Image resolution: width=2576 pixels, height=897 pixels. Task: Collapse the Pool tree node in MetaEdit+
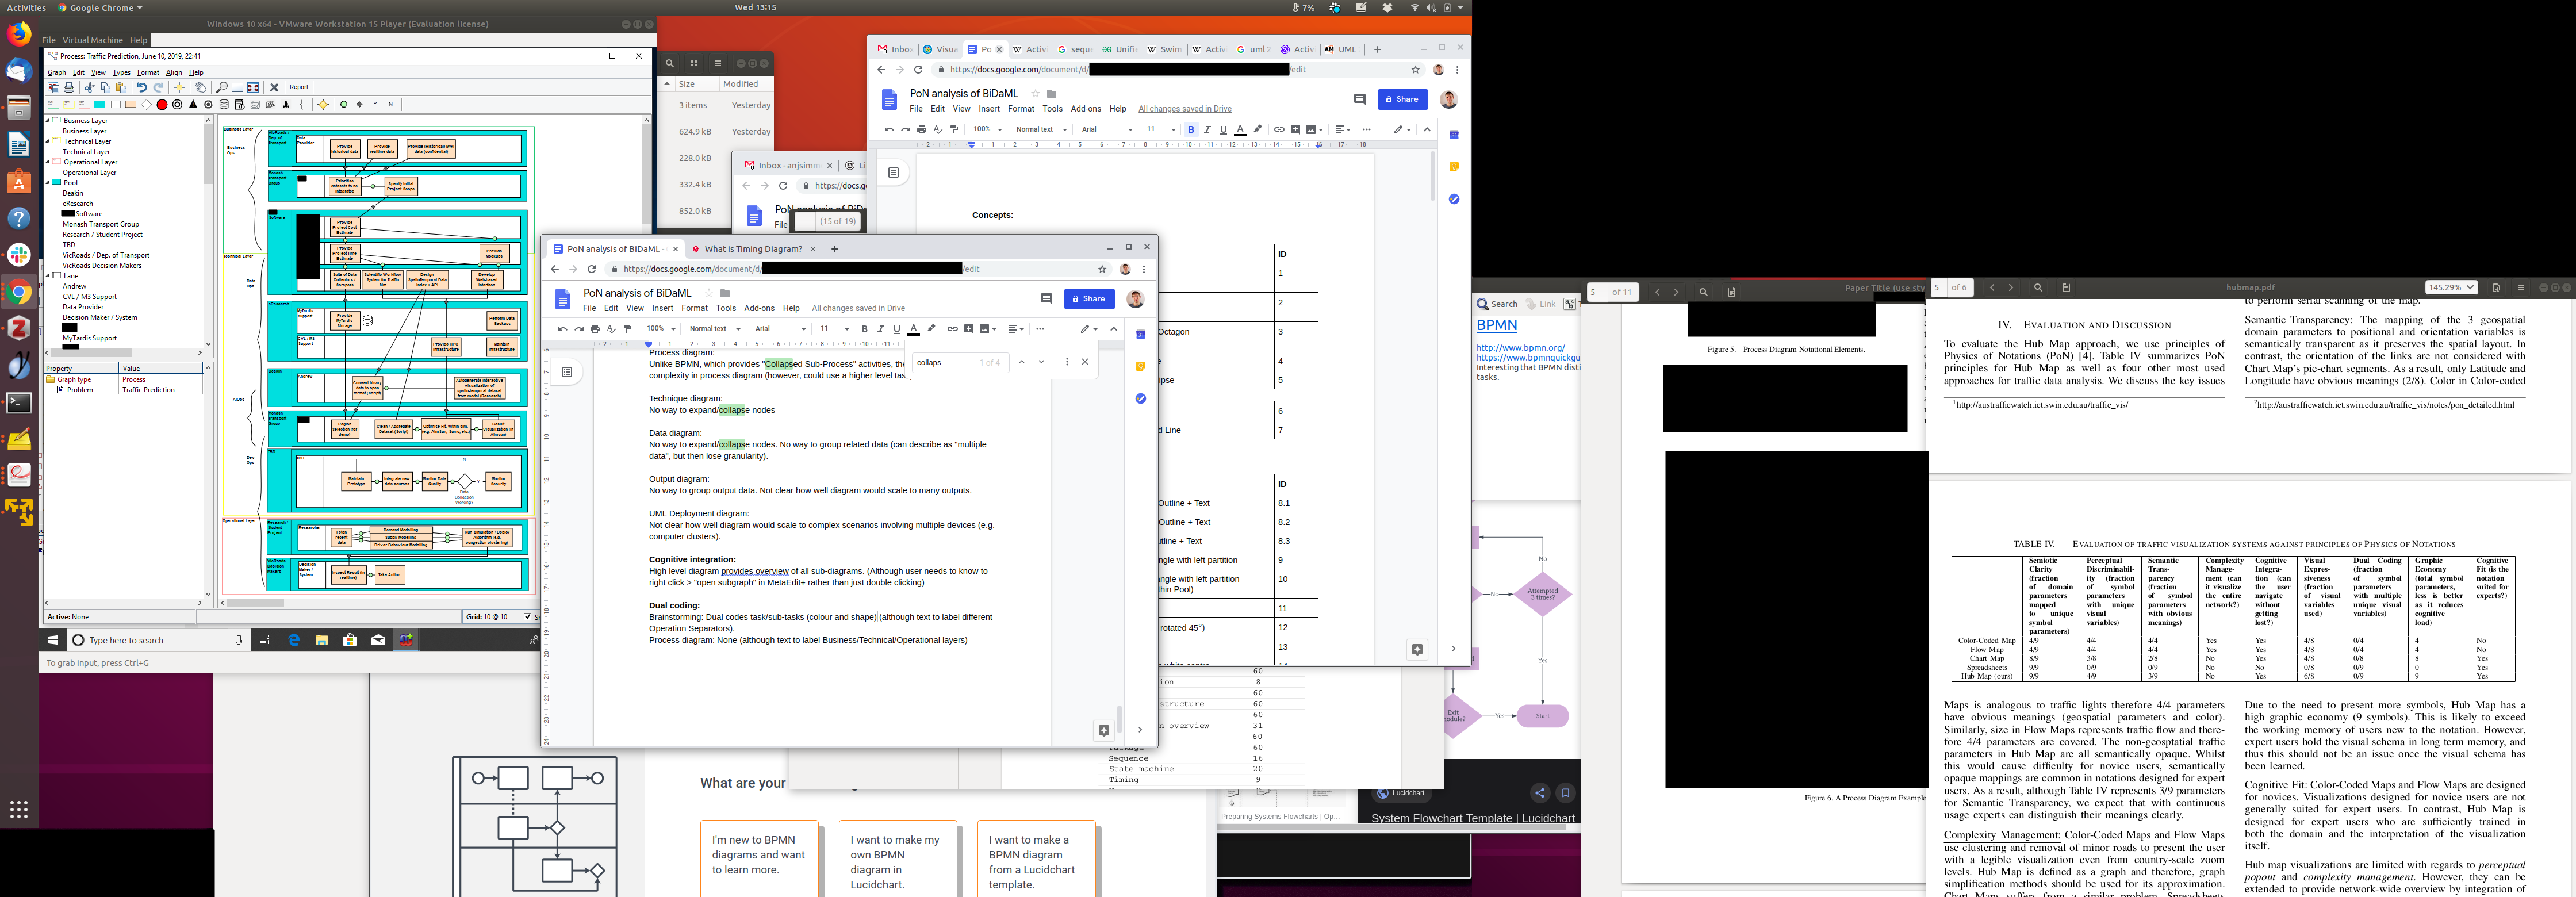point(48,183)
